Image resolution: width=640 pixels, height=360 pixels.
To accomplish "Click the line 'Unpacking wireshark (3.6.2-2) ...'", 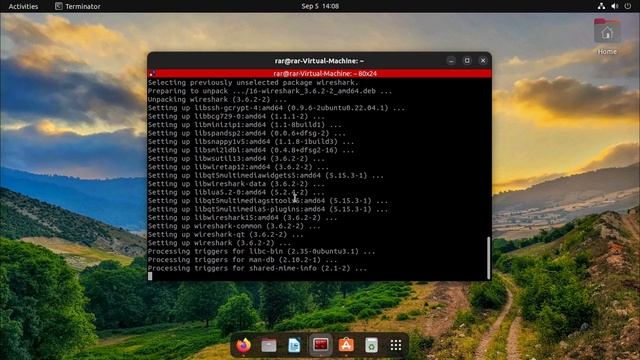I will pyautogui.click(x=217, y=100).
